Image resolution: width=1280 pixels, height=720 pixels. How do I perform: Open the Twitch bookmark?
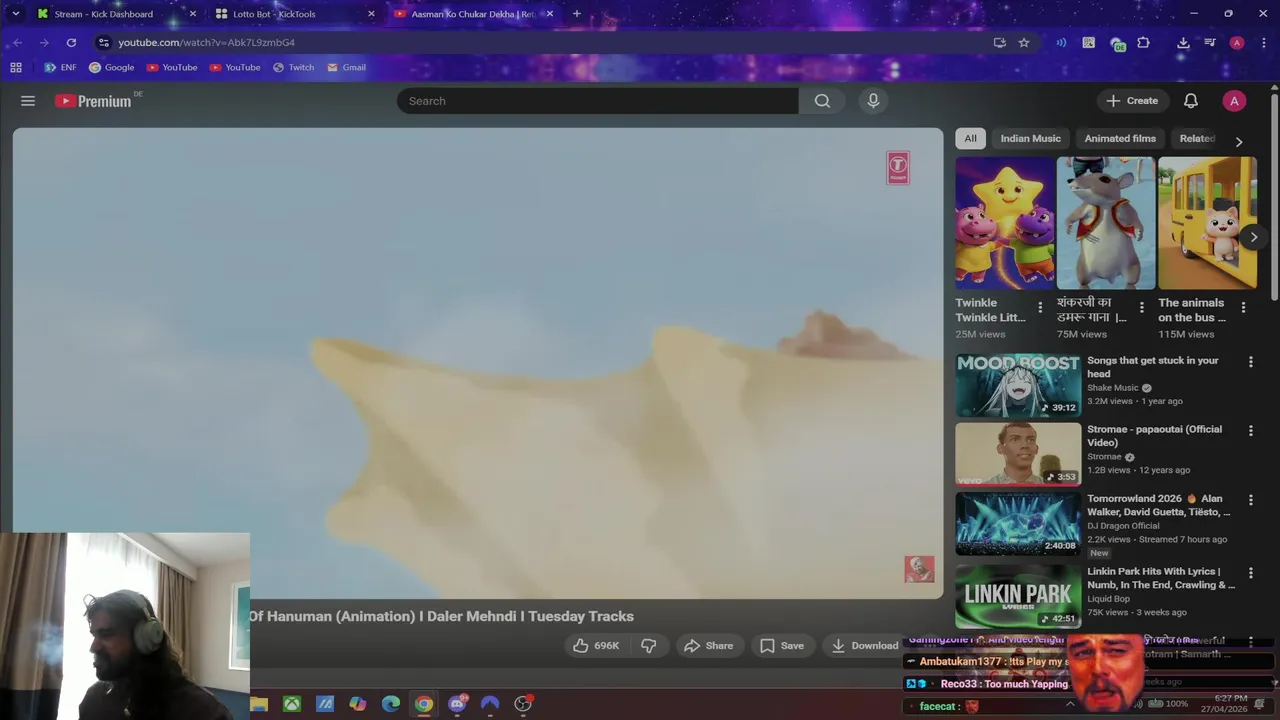point(293,68)
